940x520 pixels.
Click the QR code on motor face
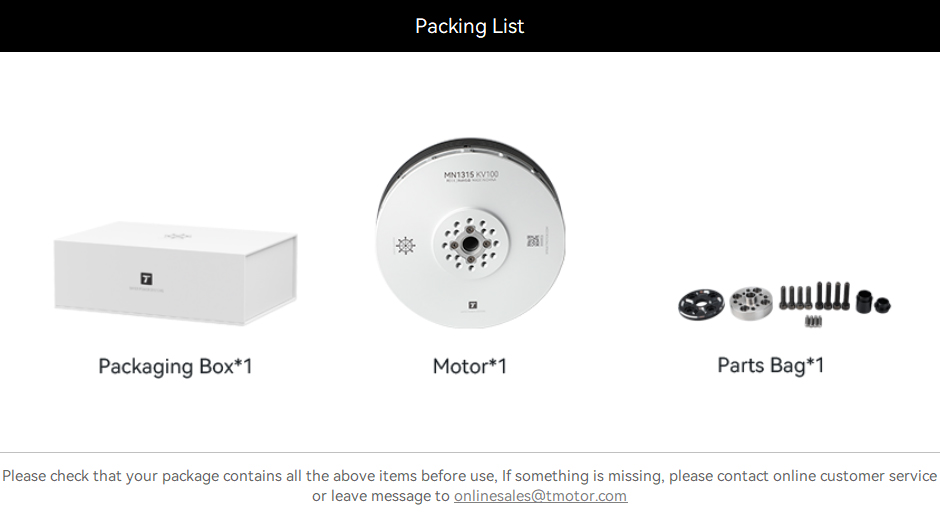(x=532, y=241)
